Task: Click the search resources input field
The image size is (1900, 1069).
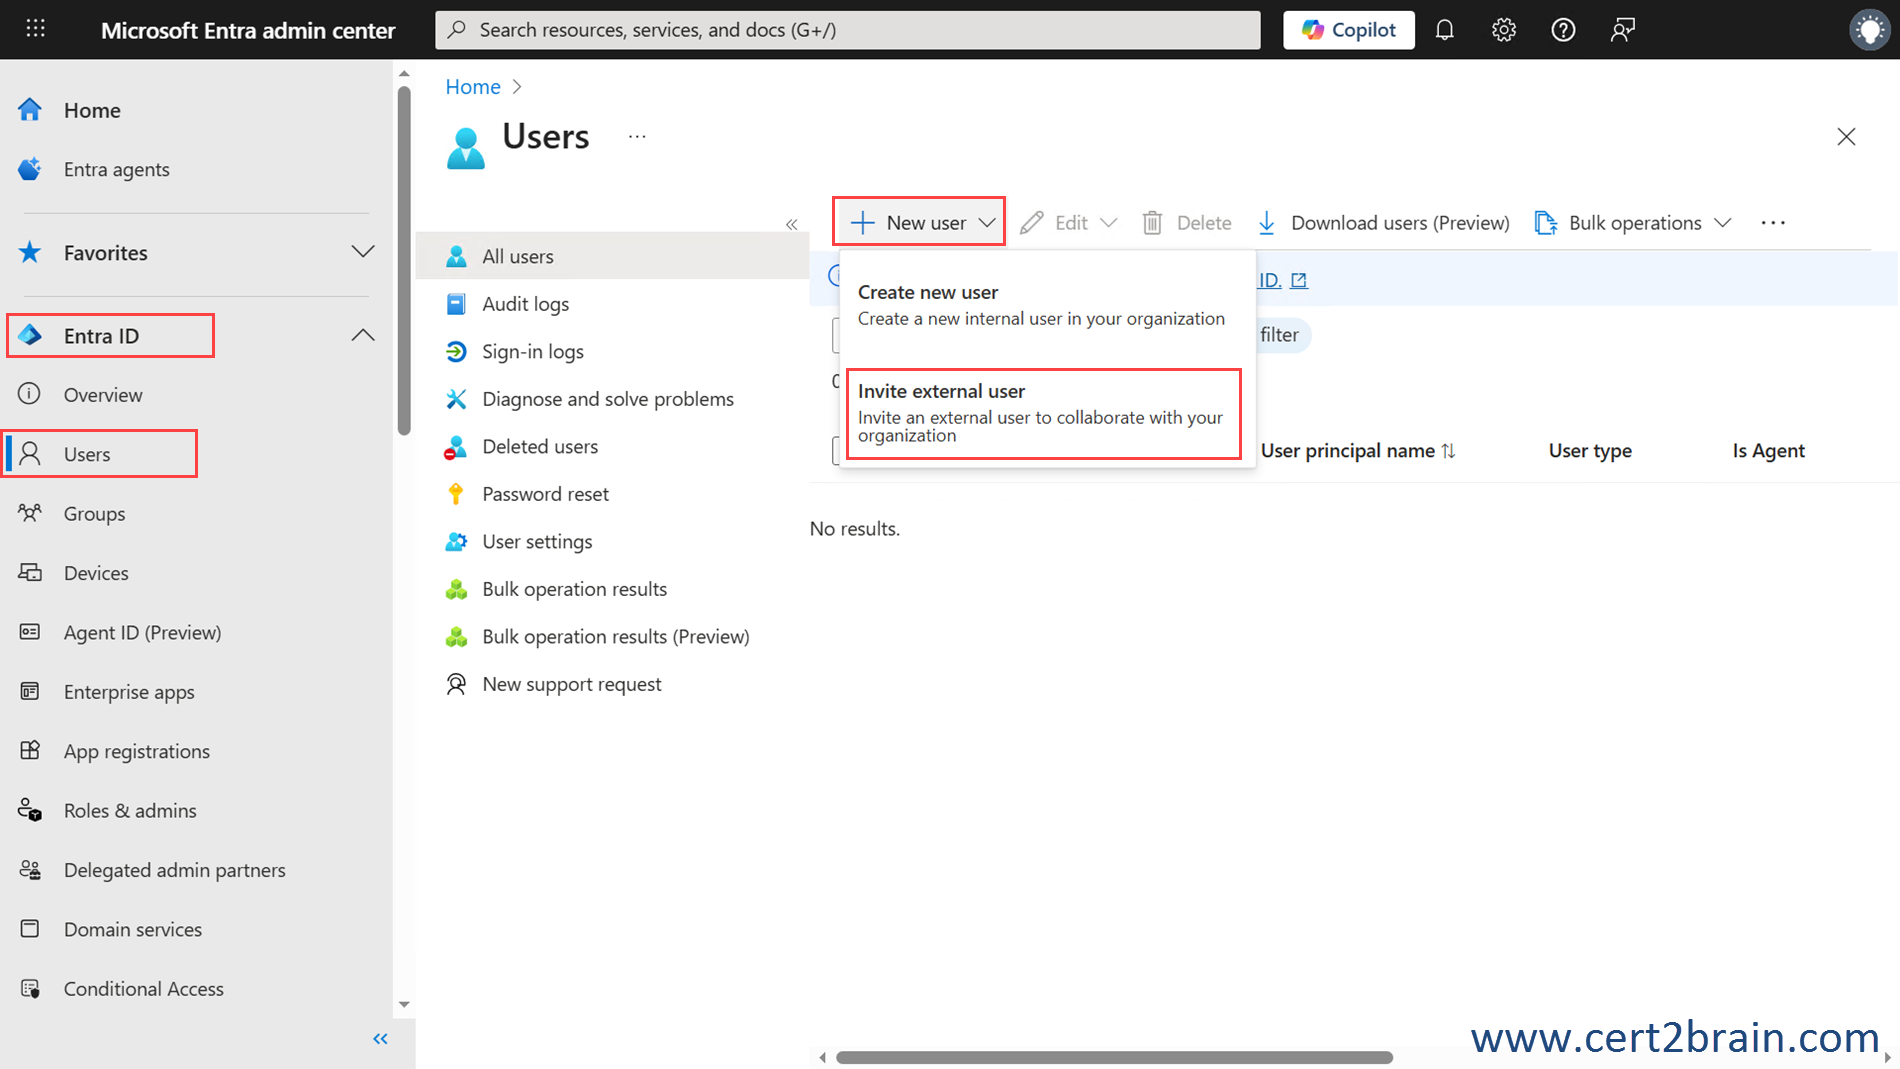Action: tap(848, 30)
